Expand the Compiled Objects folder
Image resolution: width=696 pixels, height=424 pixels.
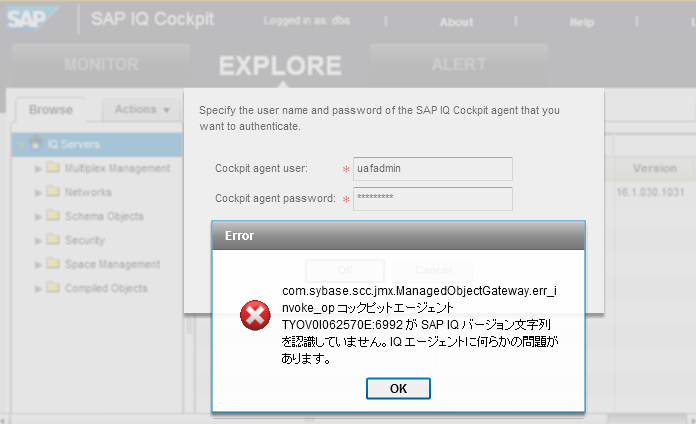click(x=38, y=289)
